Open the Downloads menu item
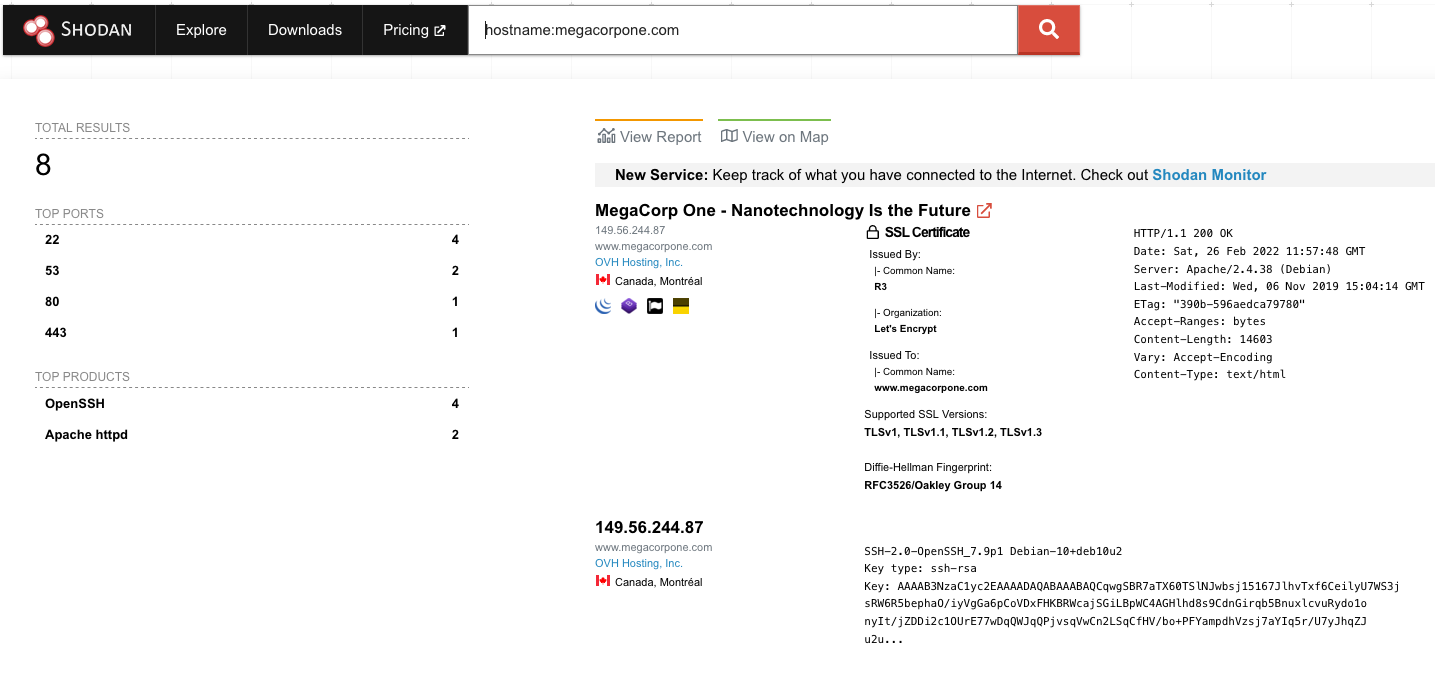Screen dimensions: 1435x675 coord(305,30)
